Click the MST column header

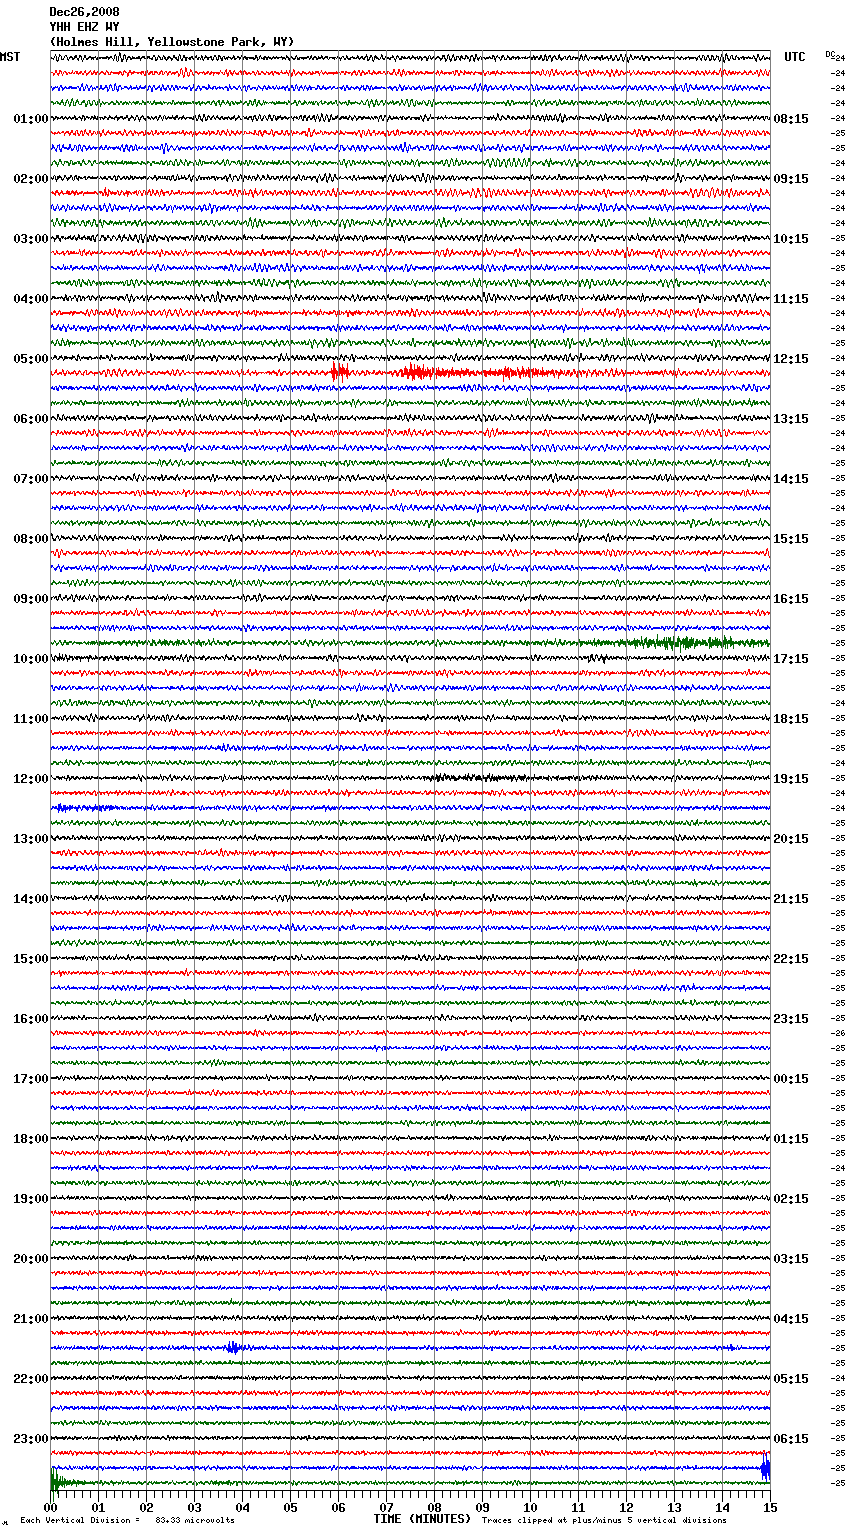pos(10,57)
